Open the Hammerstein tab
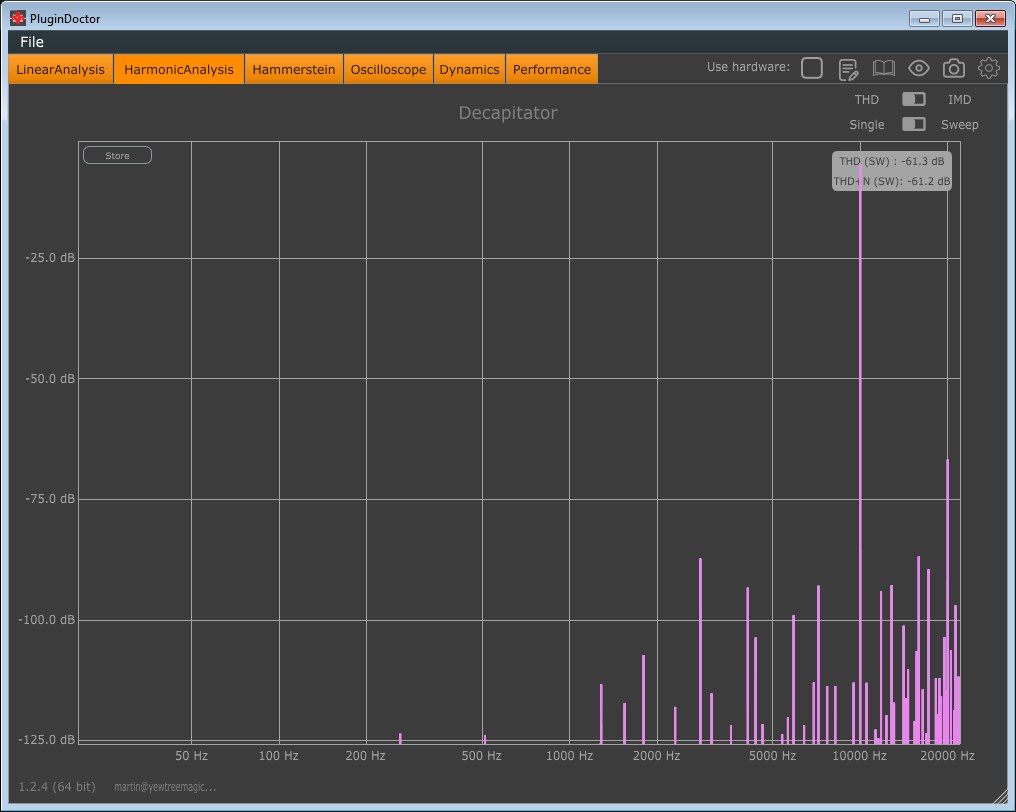The height and width of the screenshot is (812, 1016). click(294, 70)
